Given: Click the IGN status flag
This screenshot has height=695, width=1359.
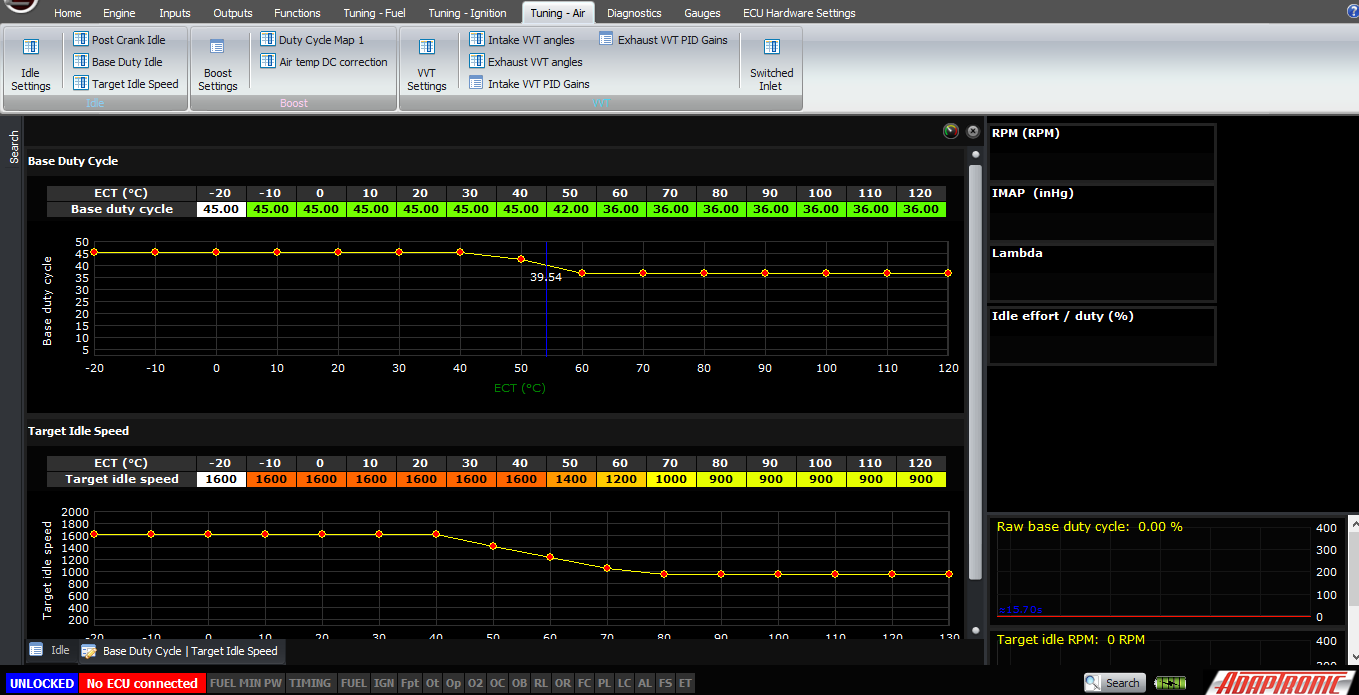Looking at the screenshot, I should (384, 683).
